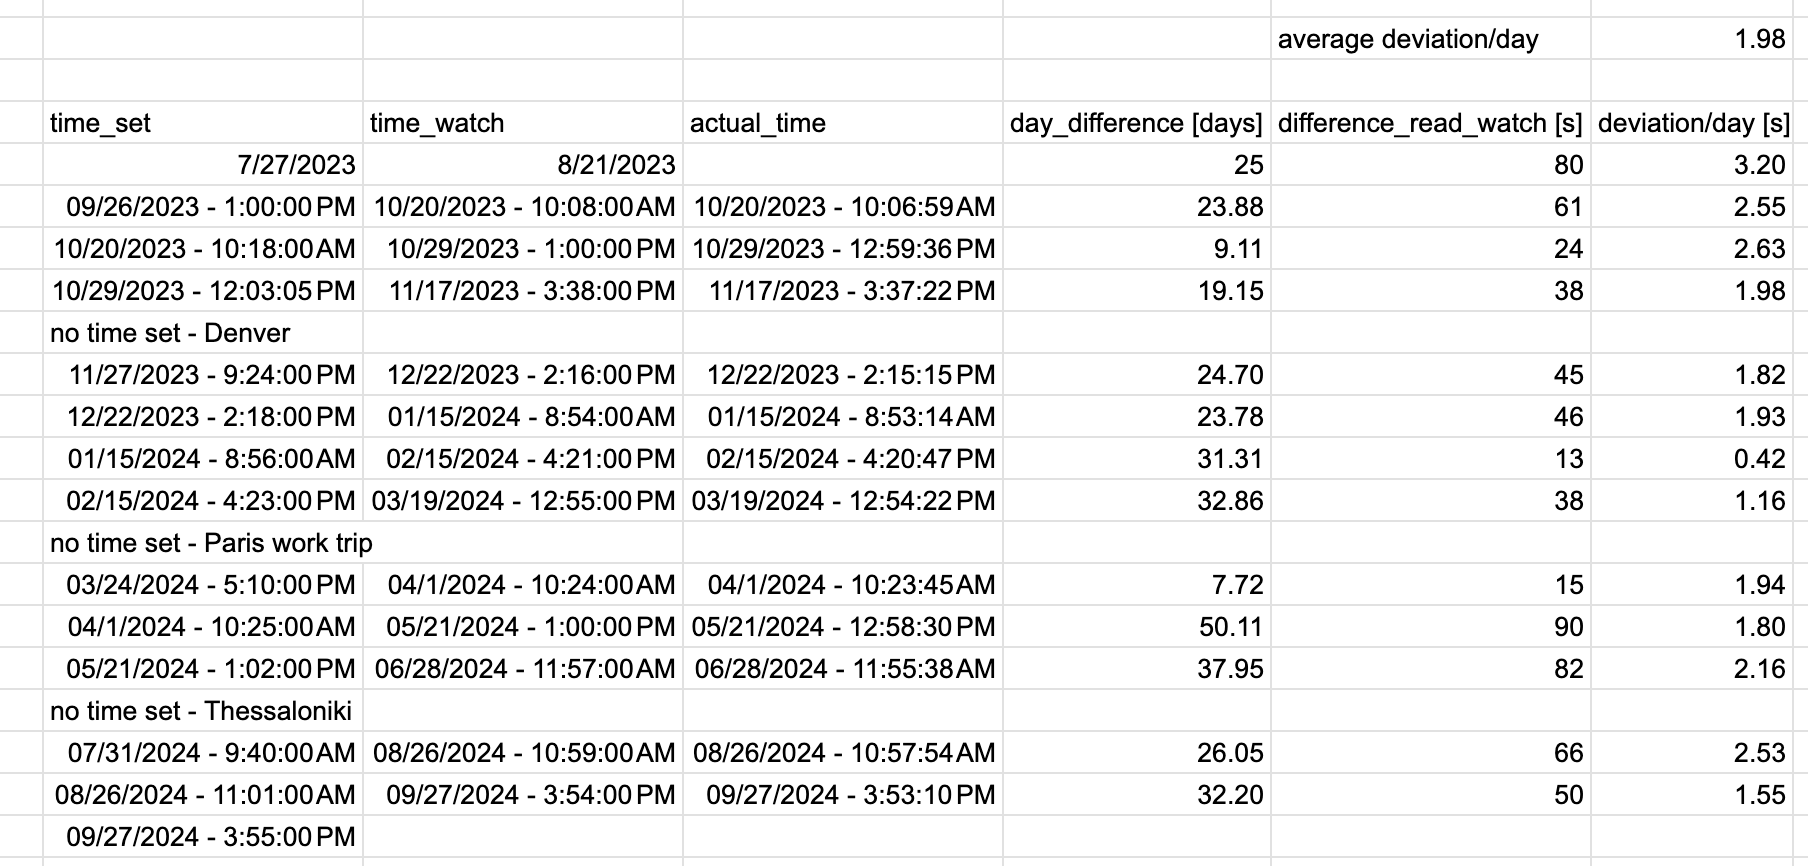Click the 'no time set - Paris work trip' cell
This screenshot has height=866, width=1808.
pos(203,543)
